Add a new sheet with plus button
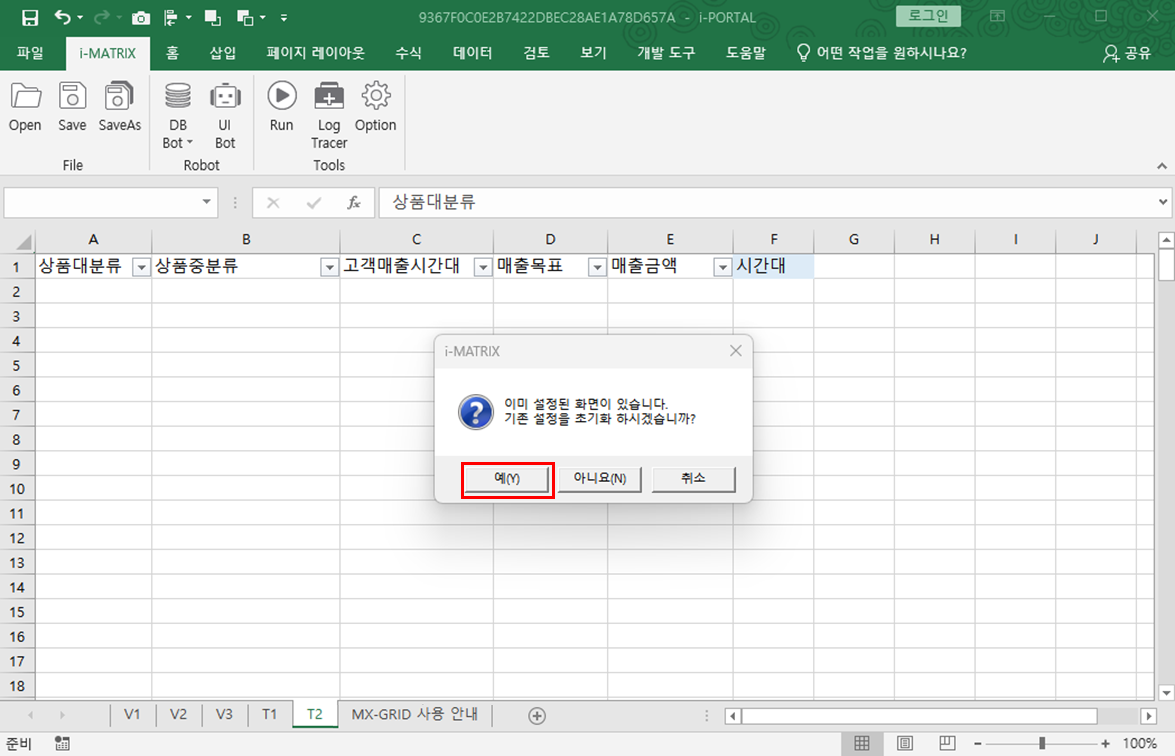 click(x=537, y=715)
